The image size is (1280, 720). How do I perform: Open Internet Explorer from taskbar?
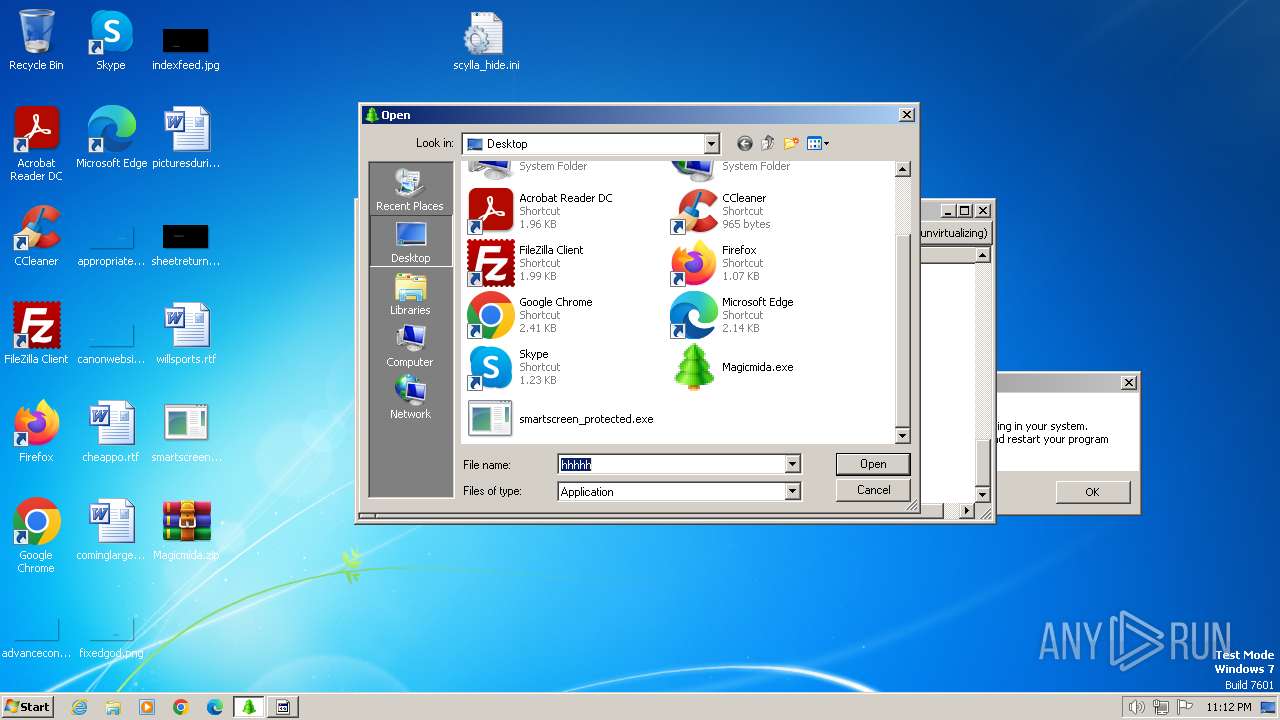[79, 707]
